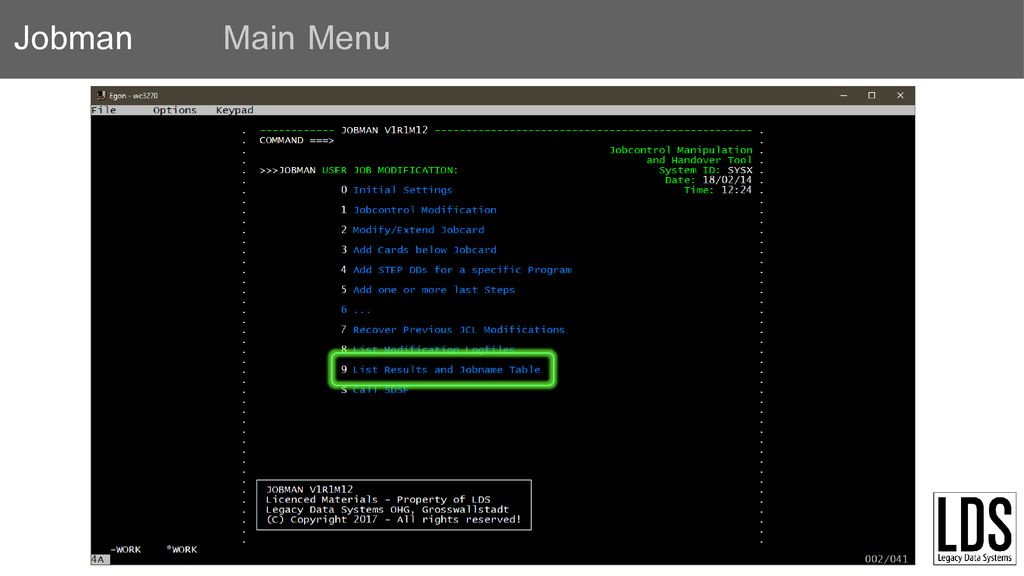Viewport: 1024px width, 576px height.
Task: Maximize the Egon wc3270 window
Action: pos(871,95)
